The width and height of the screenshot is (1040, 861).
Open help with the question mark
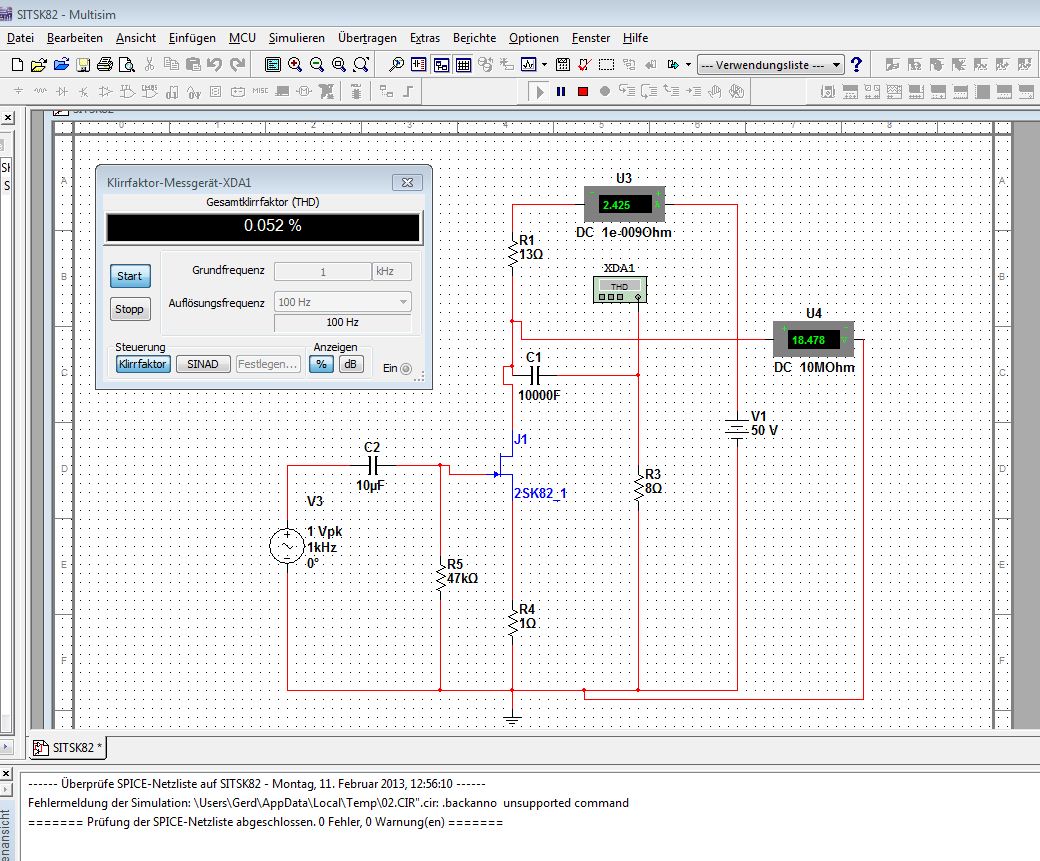click(856, 64)
